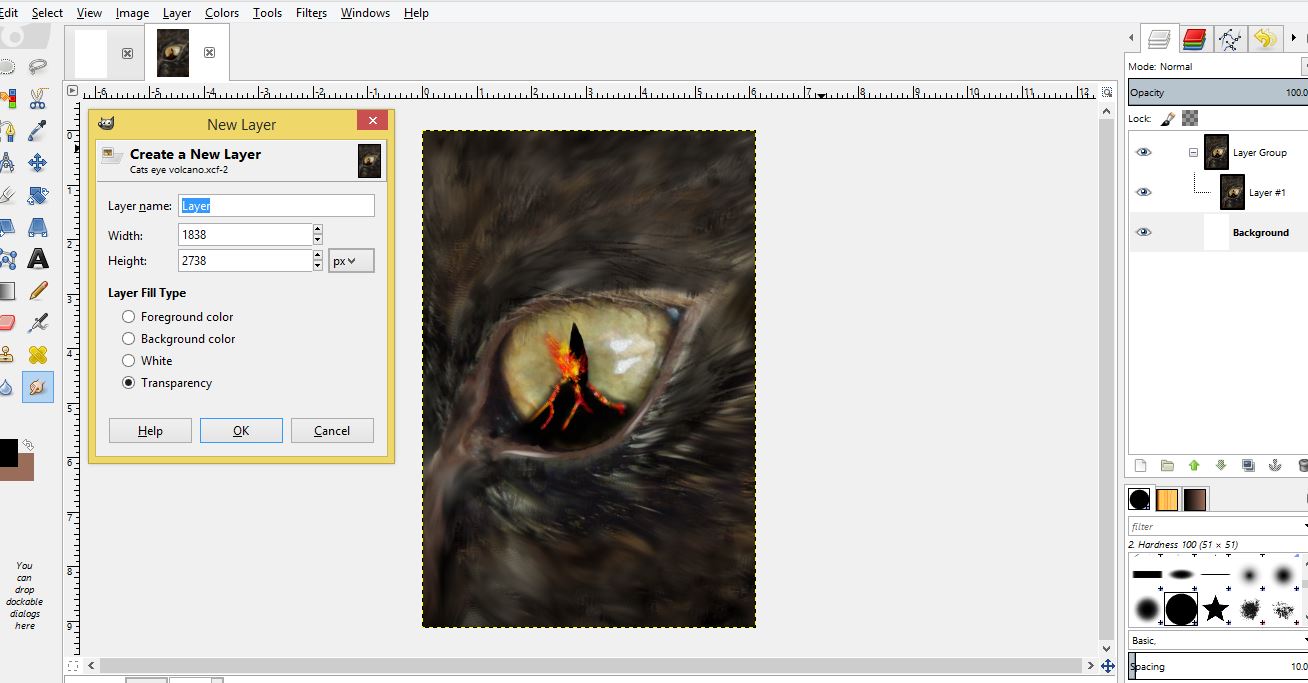The width and height of the screenshot is (1308, 683).
Task: Open the Filters menu
Action: click(x=311, y=13)
